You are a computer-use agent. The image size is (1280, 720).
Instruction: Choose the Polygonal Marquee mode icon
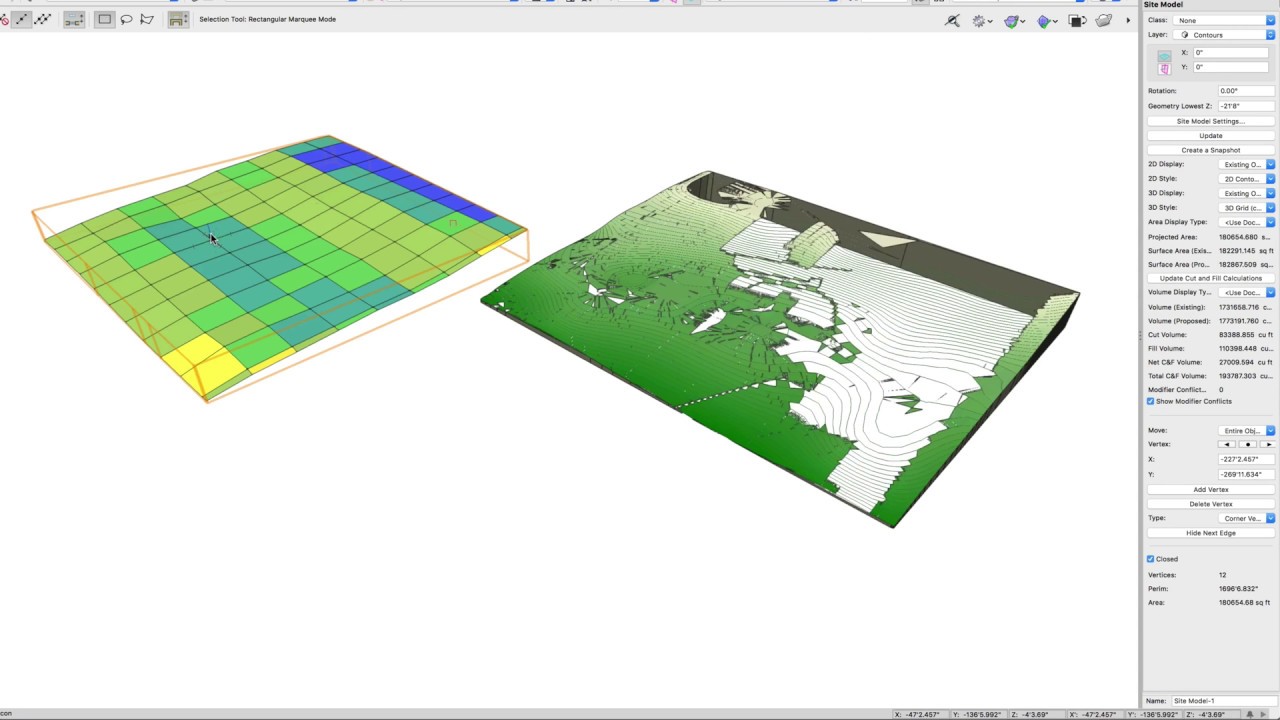tap(147, 19)
